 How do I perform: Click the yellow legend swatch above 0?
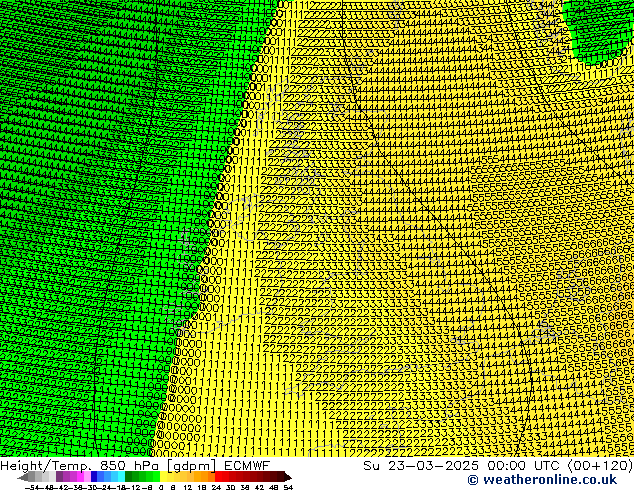(x=163, y=477)
